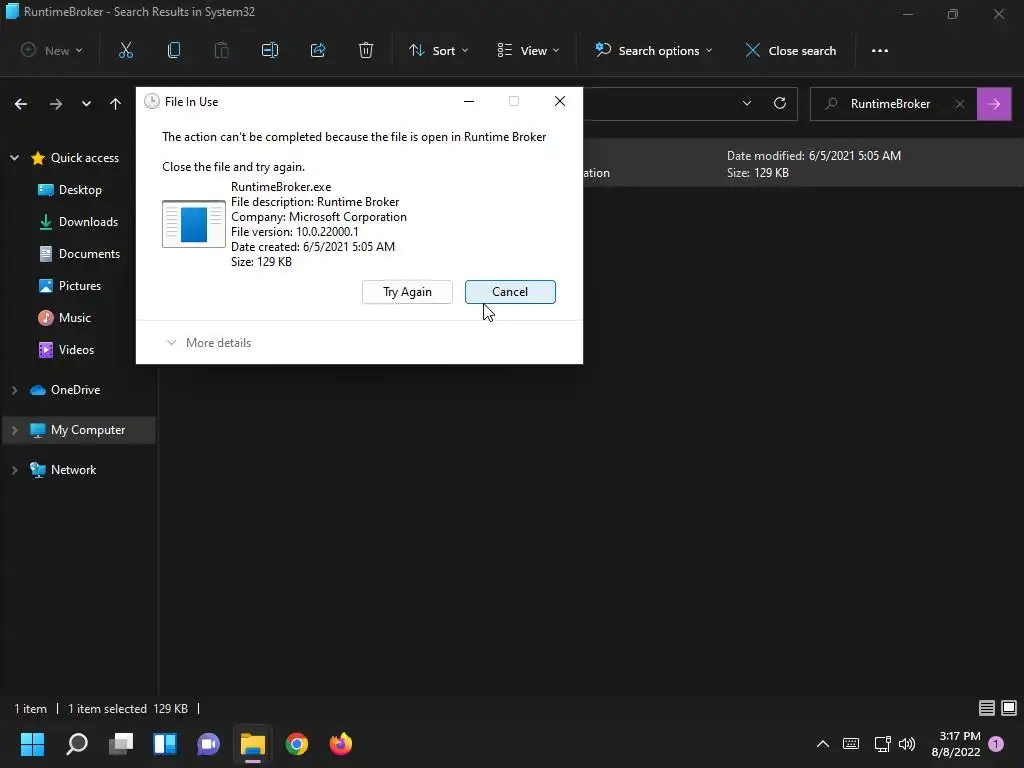This screenshot has height=768, width=1024.
Task: Open the three-dot See more menu
Action: coord(880,51)
